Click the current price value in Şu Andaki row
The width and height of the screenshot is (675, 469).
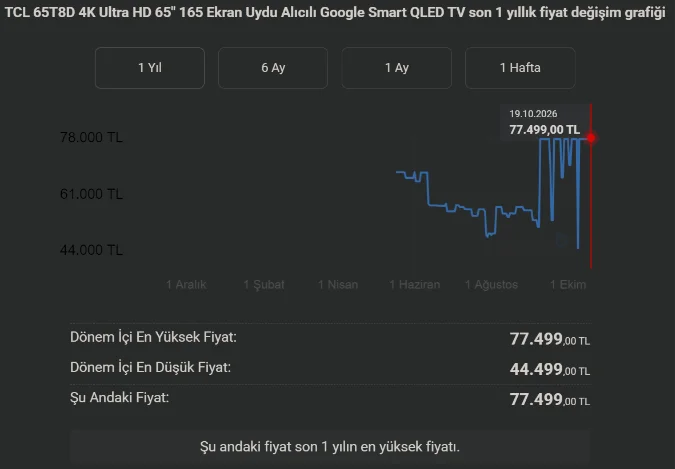[x=550, y=400]
